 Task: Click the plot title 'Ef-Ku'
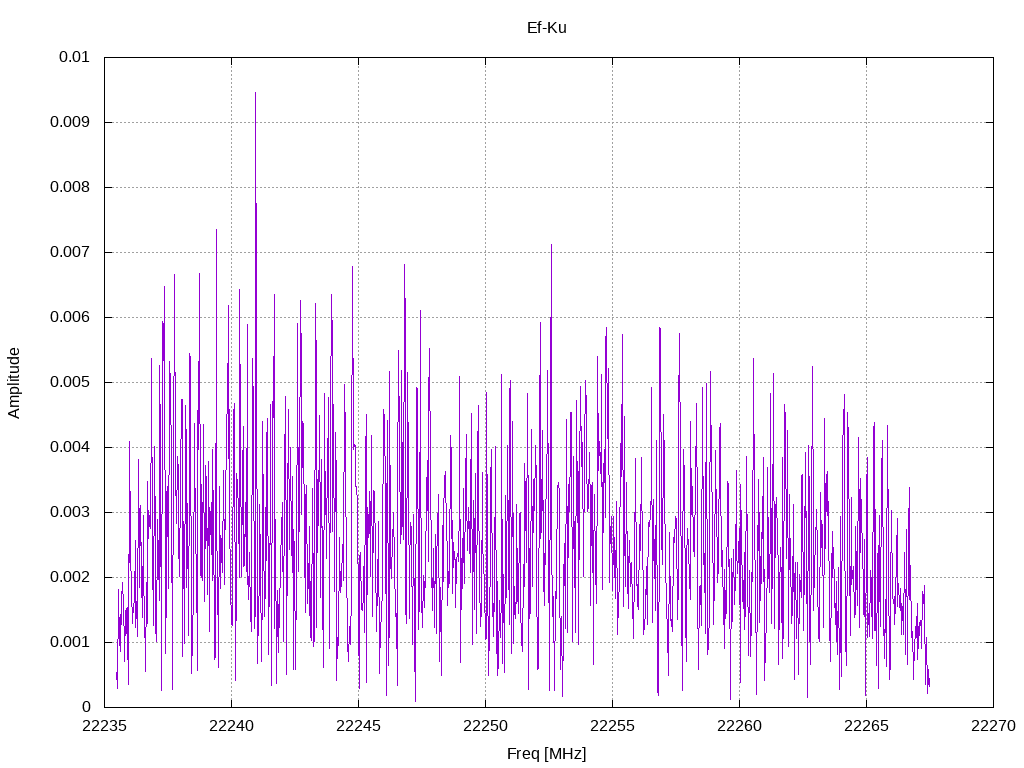point(547,28)
